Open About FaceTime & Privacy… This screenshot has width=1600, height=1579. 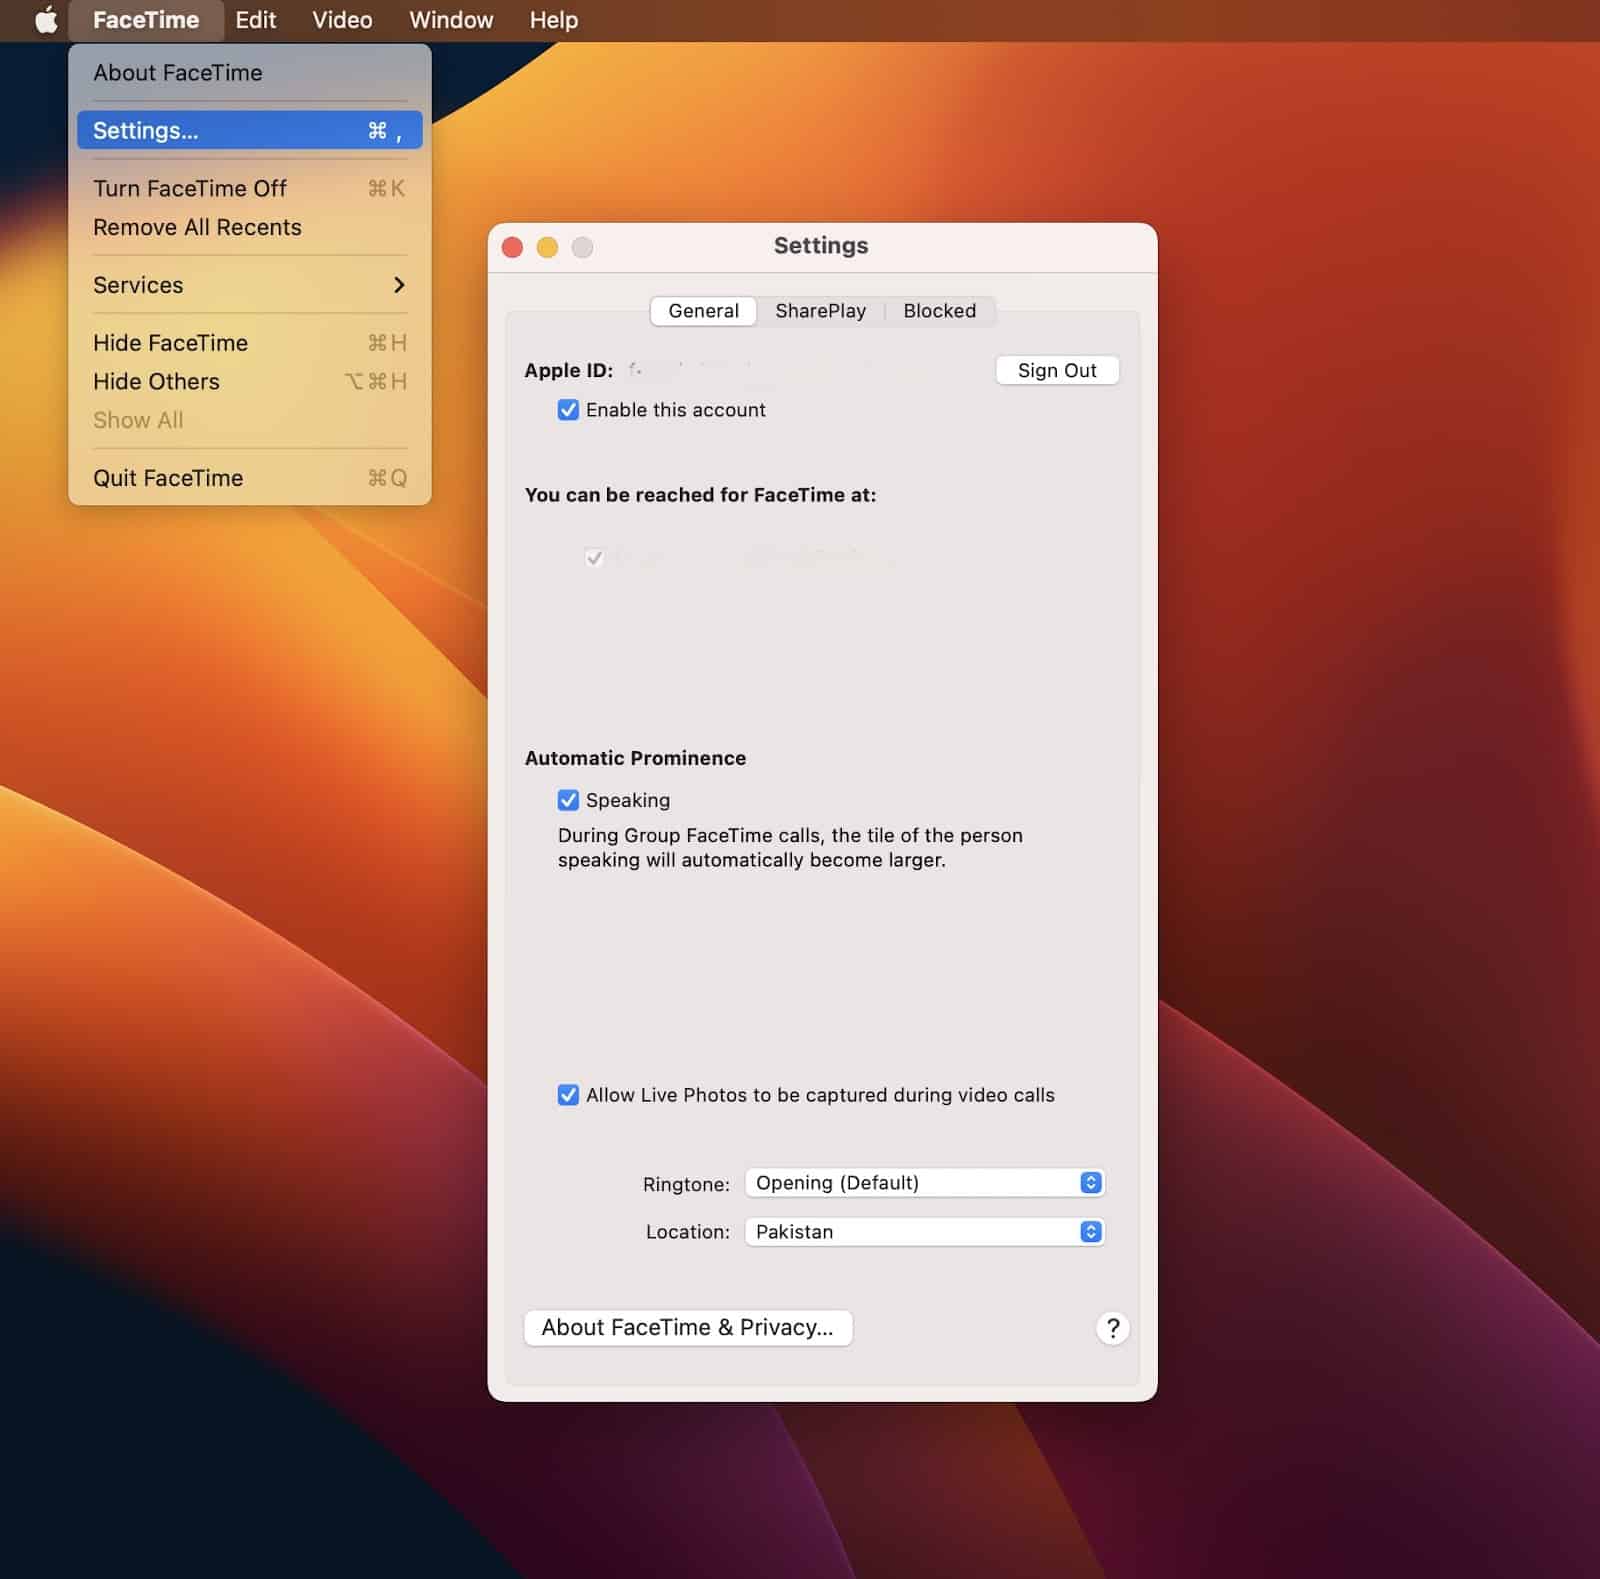[688, 1328]
